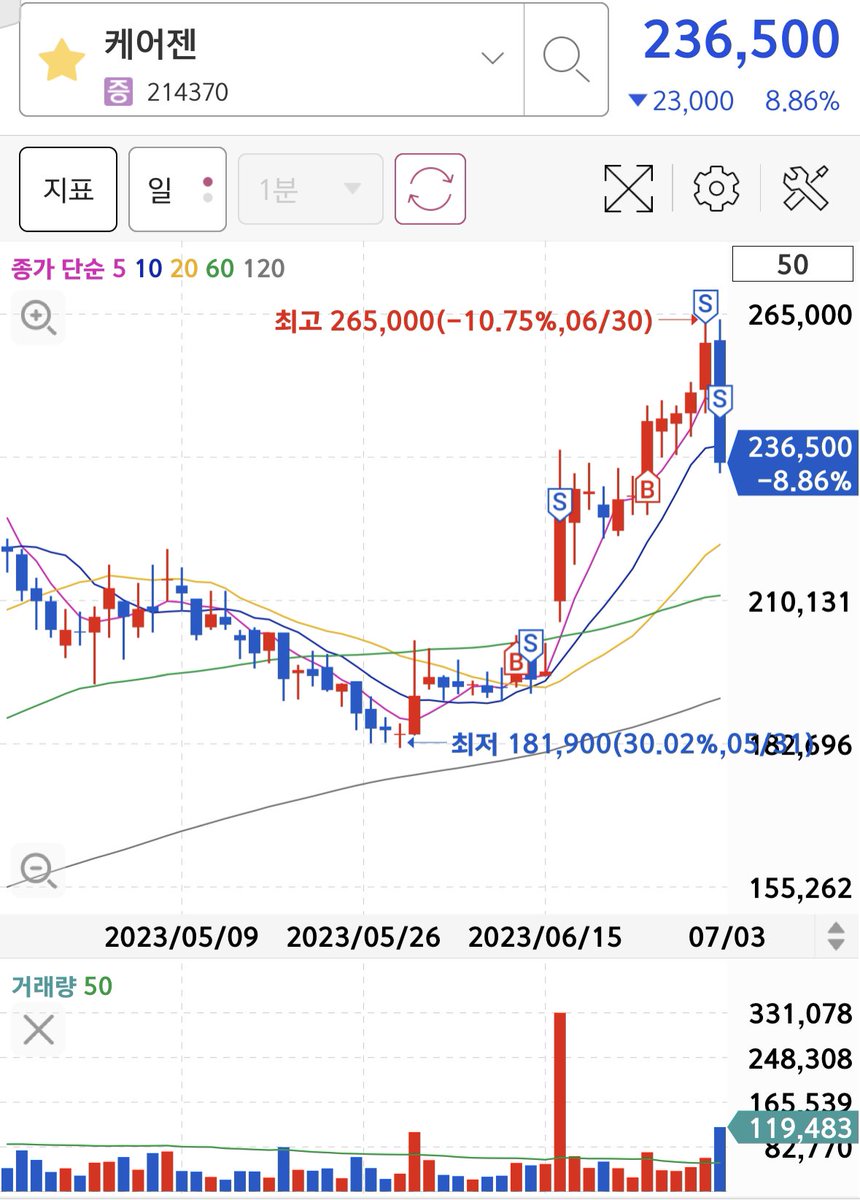Click the S sell marker on the 06/15 candle
Screen dimensions: 860x1200
coord(559,501)
